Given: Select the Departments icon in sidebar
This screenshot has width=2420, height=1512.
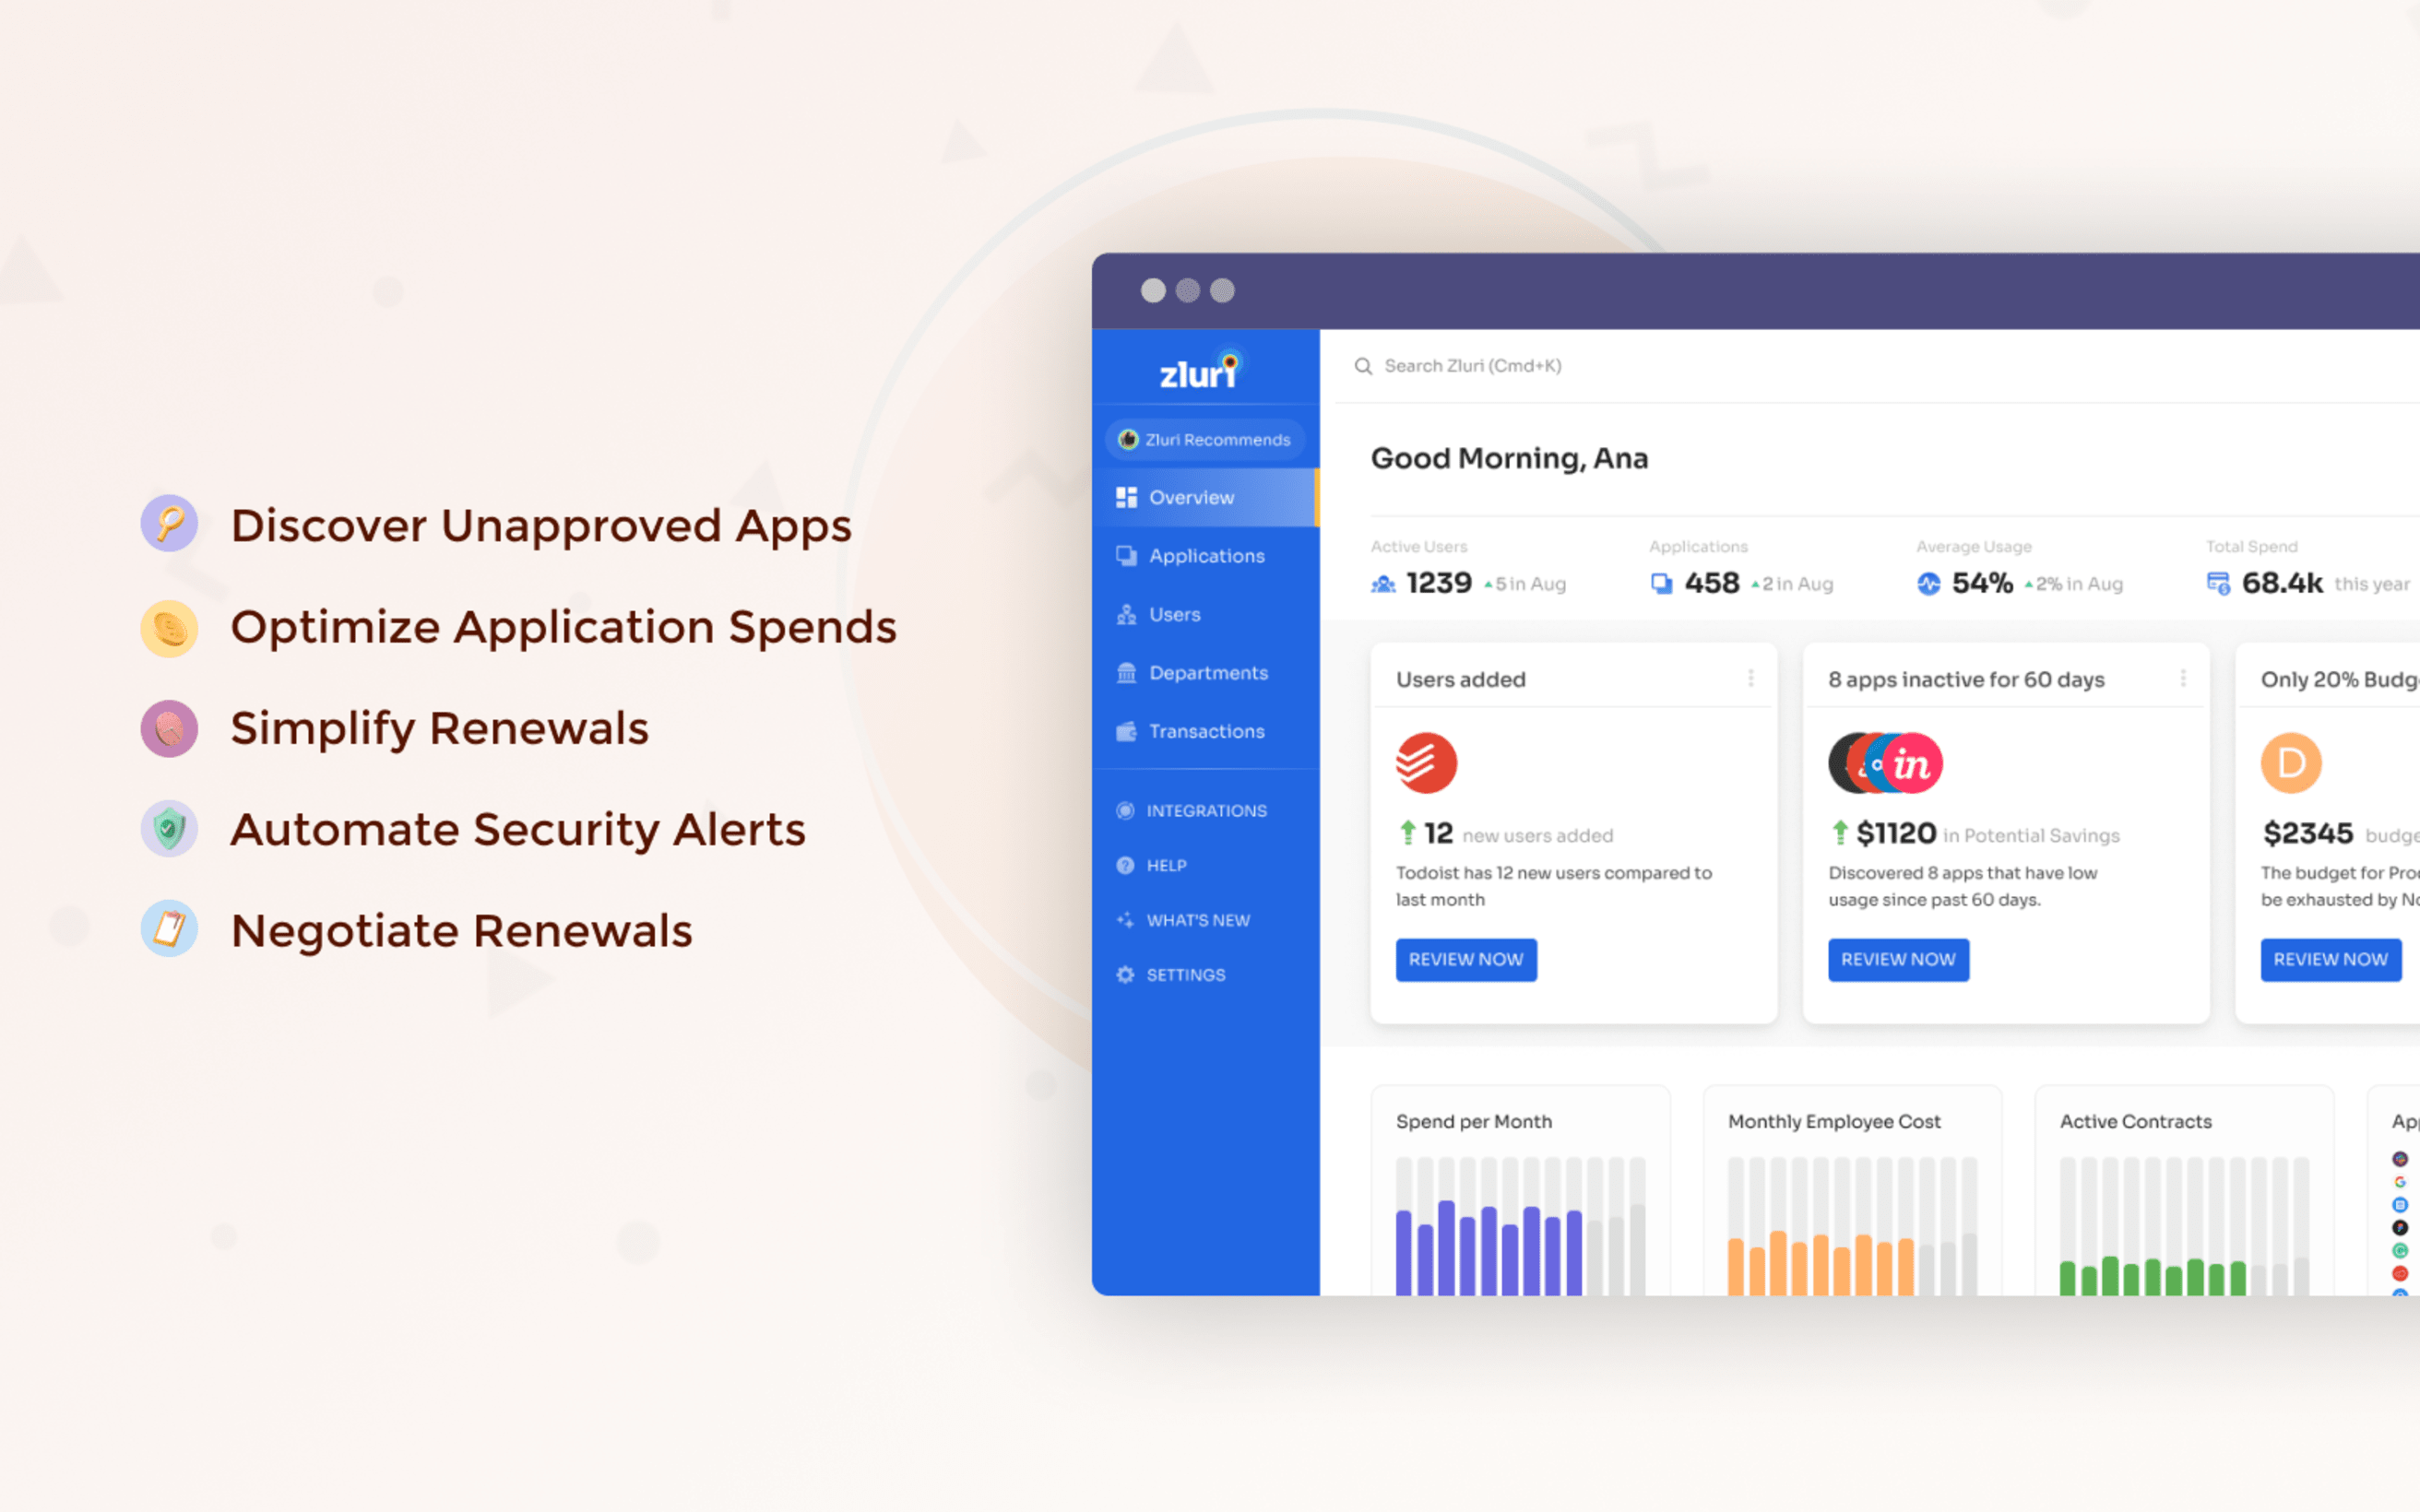Looking at the screenshot, I should (1127, 670).
